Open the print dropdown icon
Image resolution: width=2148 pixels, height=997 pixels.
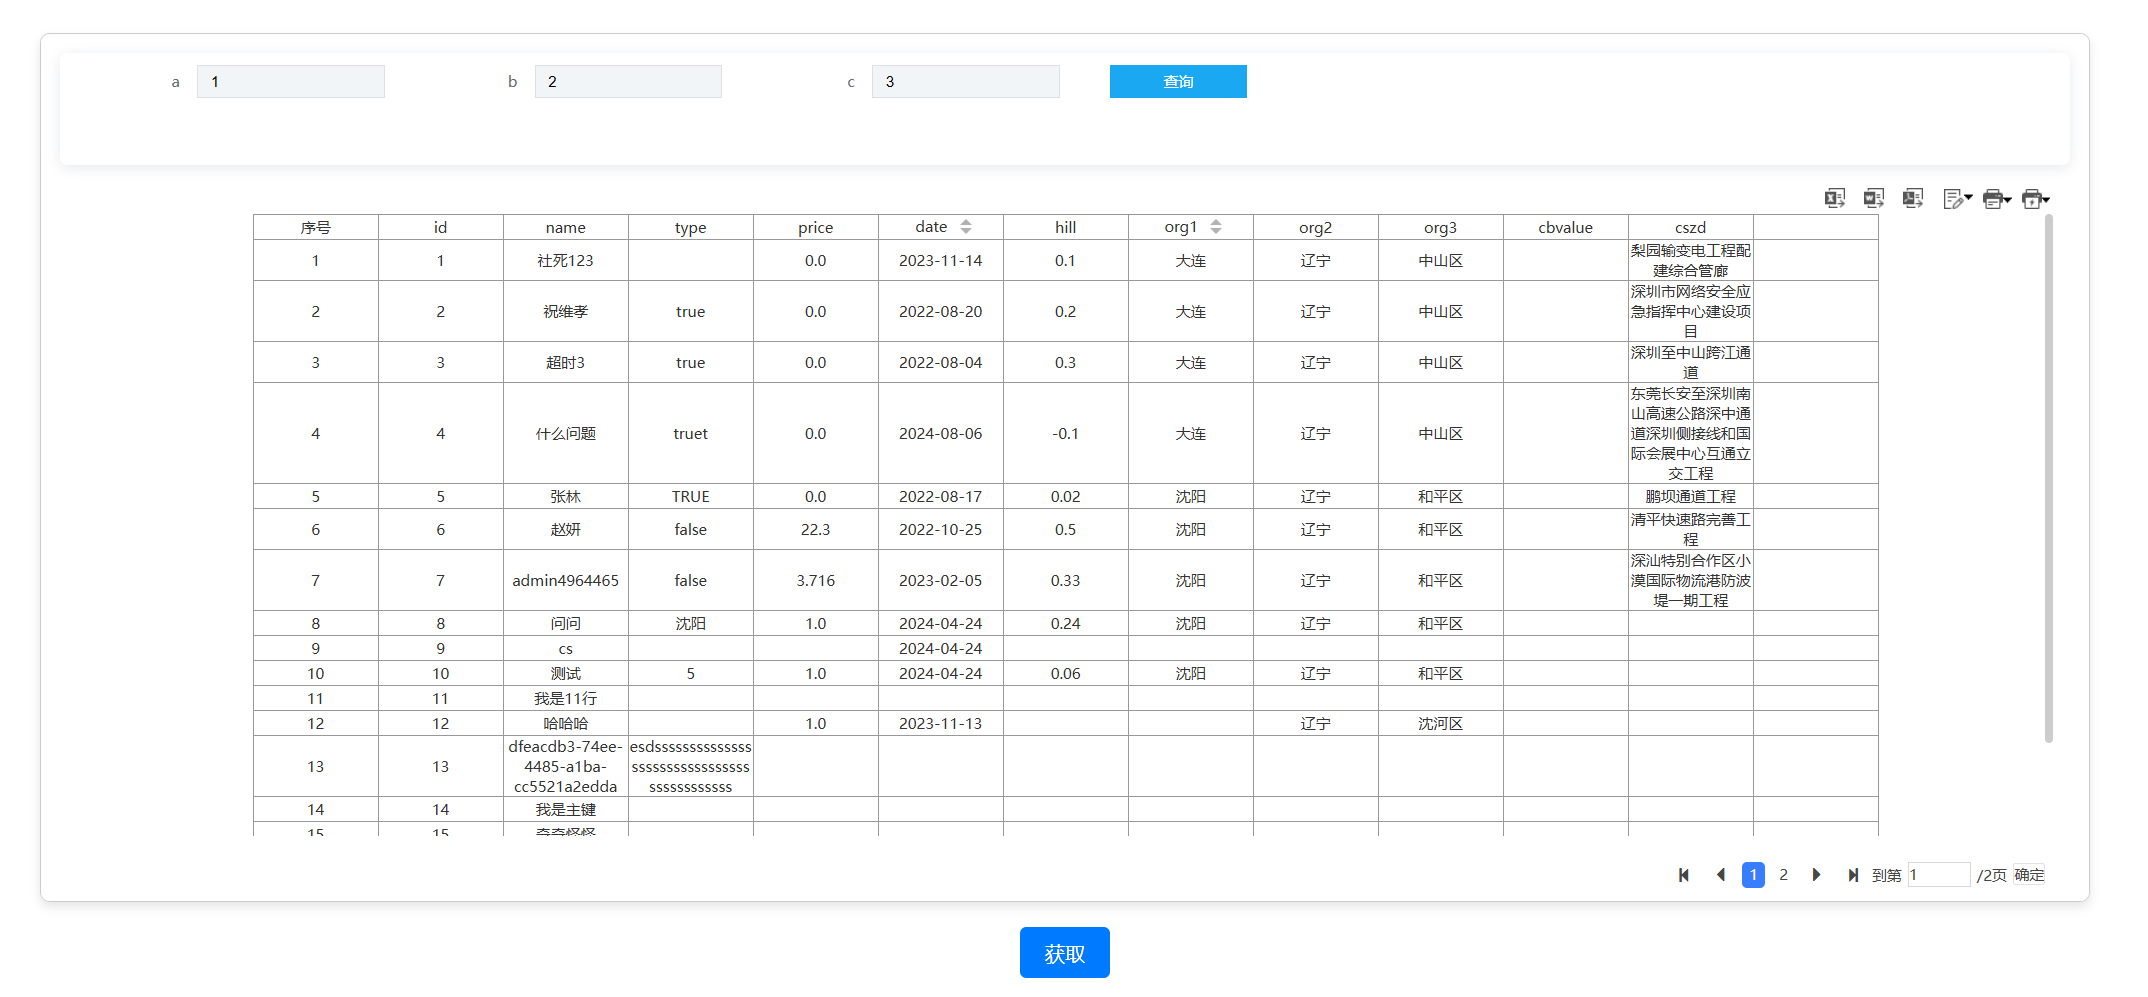point(1996,199)
